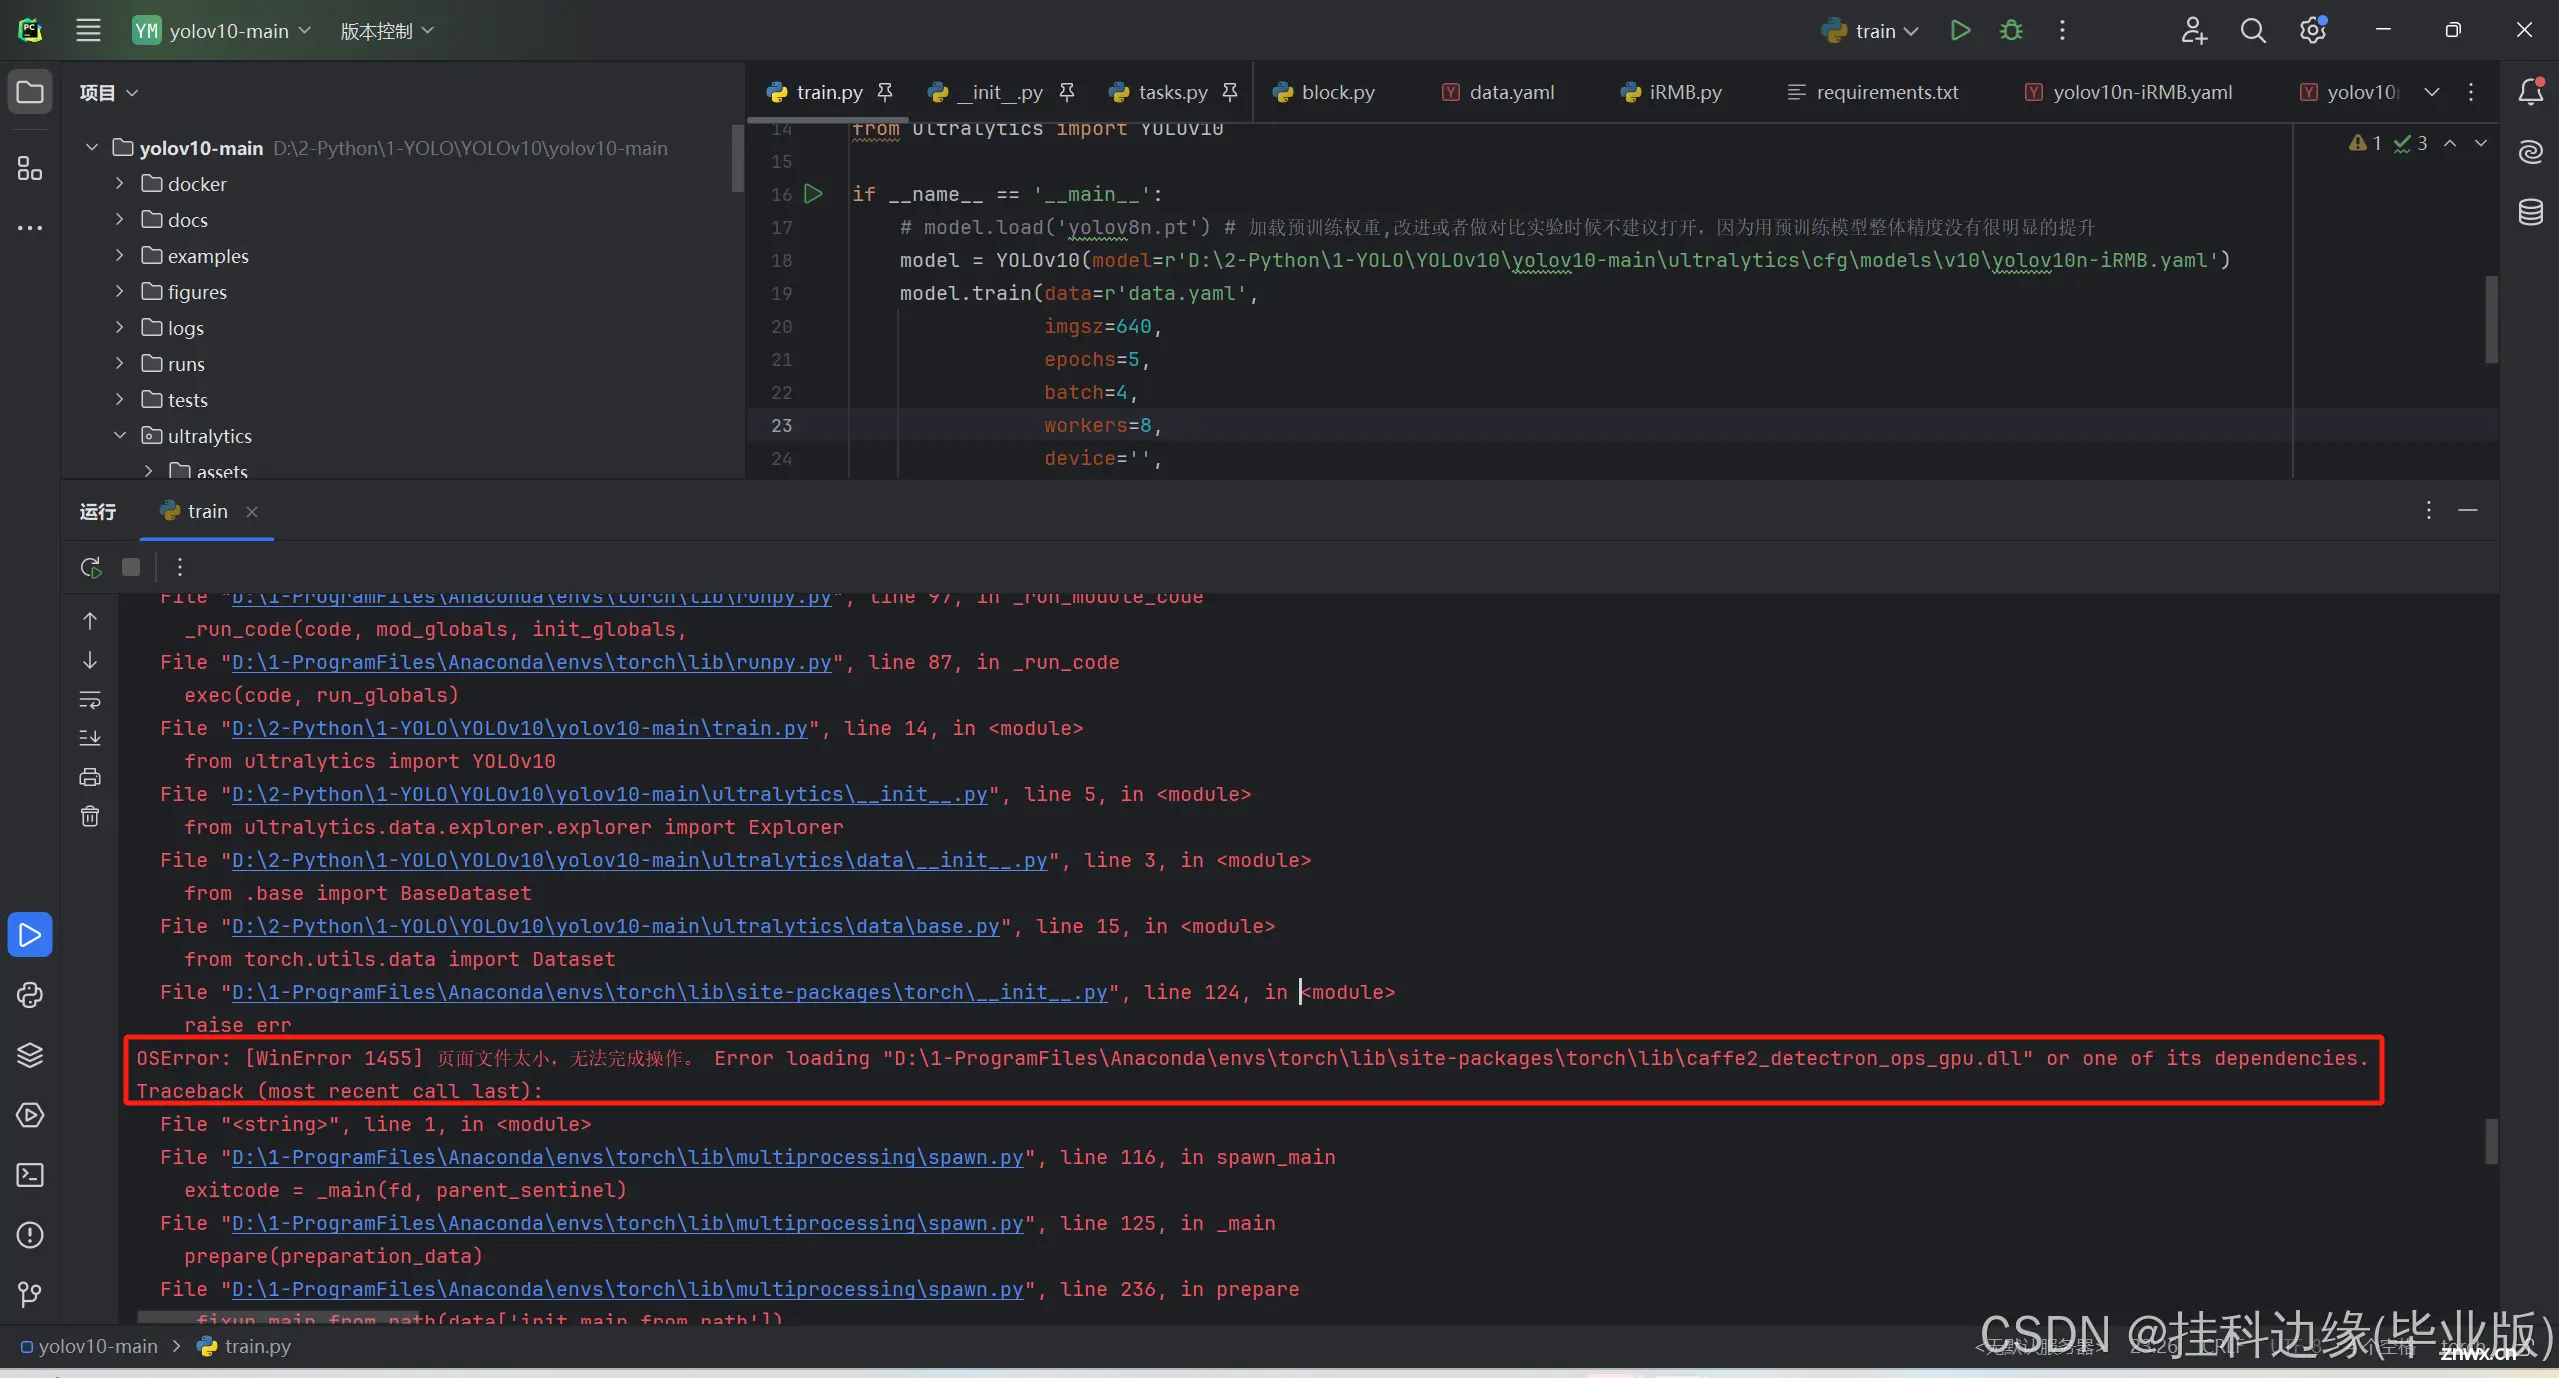Expand the examples folder
This screenshot has width=2559, height=1378.
click(x=120, y=256)
